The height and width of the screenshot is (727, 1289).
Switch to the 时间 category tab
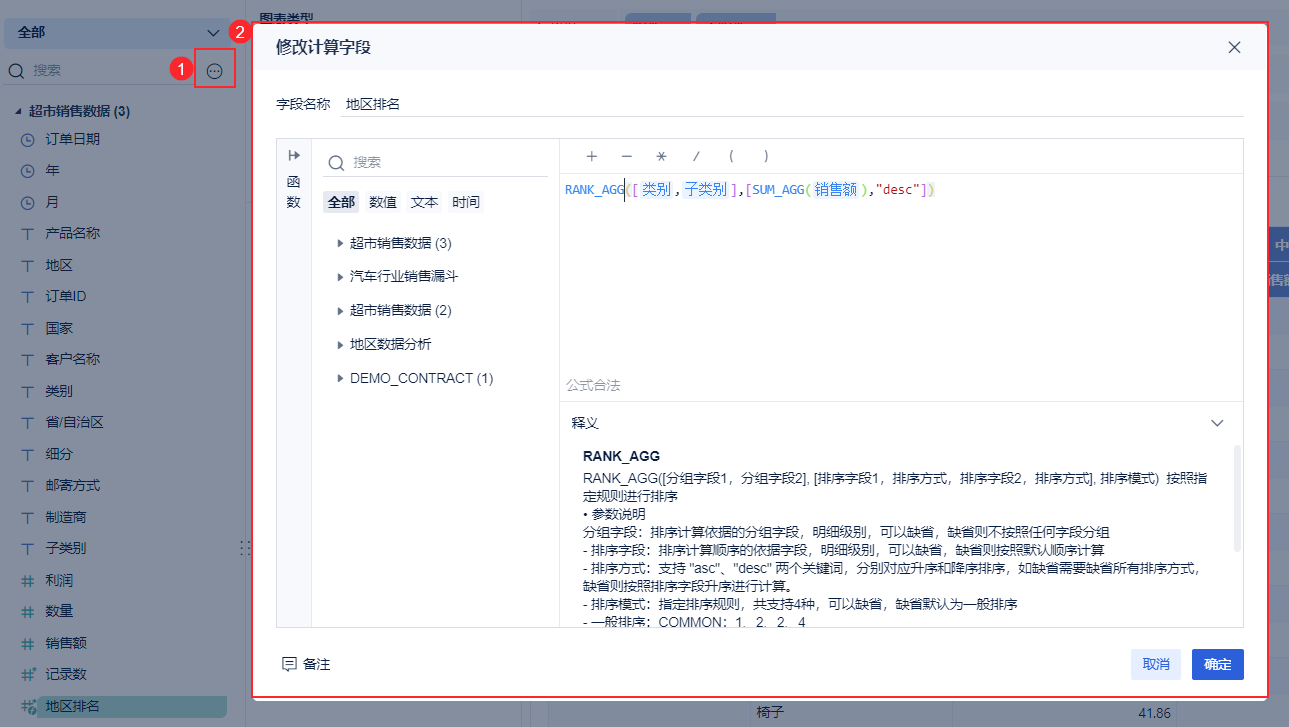(x=466, y=201)
